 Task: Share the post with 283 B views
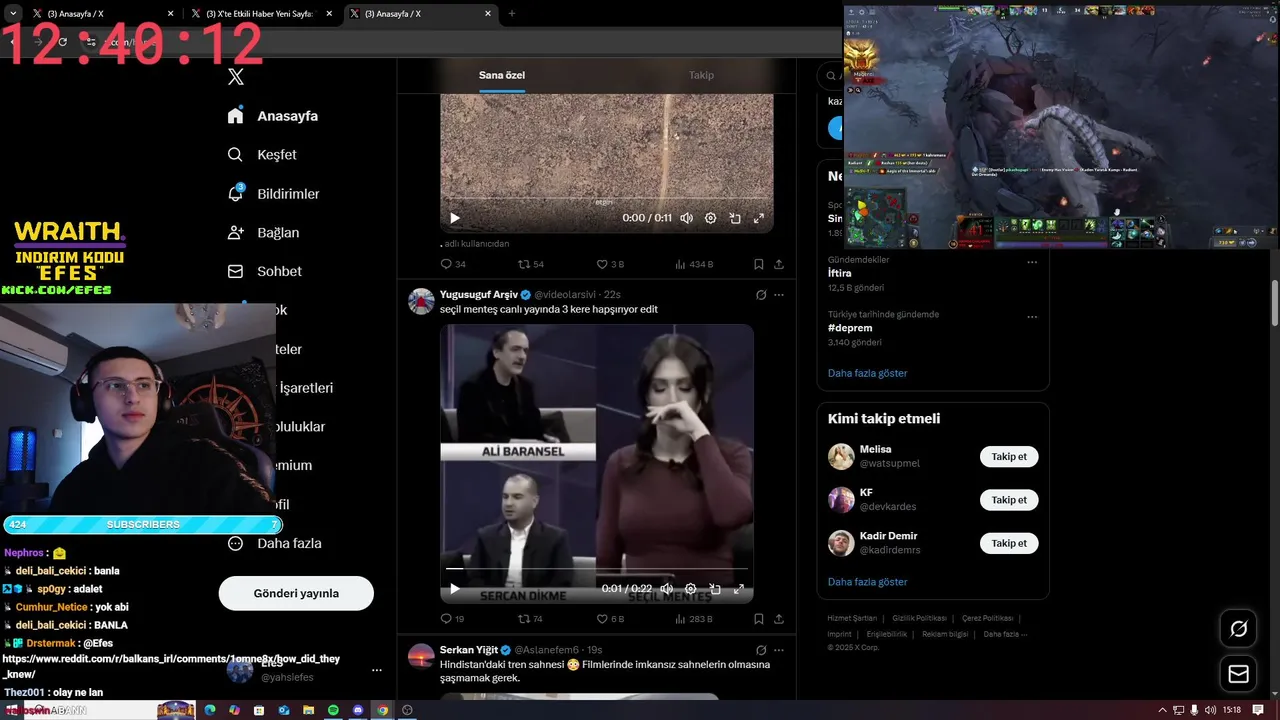tap(779, 619)
